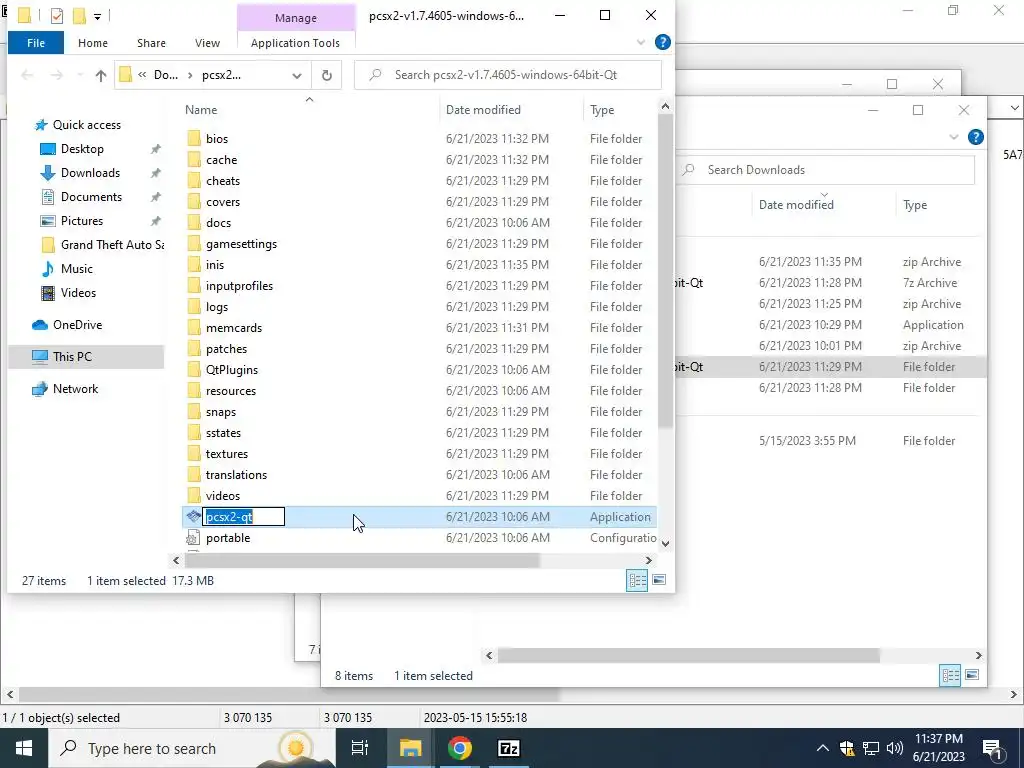Viewport: 1024px width, 768px height.
Task: Click the Downloads window horizontal scrollbar
Action: click(689, 655)
